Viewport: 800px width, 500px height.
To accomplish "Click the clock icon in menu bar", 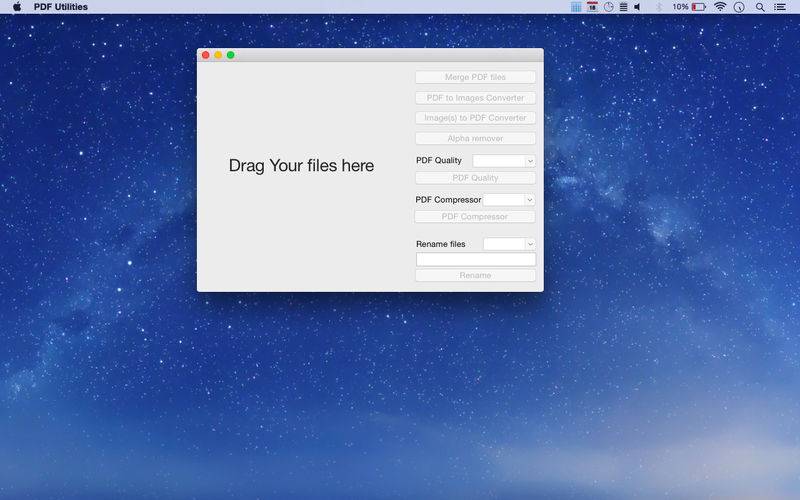I will [x=739, y=7].
